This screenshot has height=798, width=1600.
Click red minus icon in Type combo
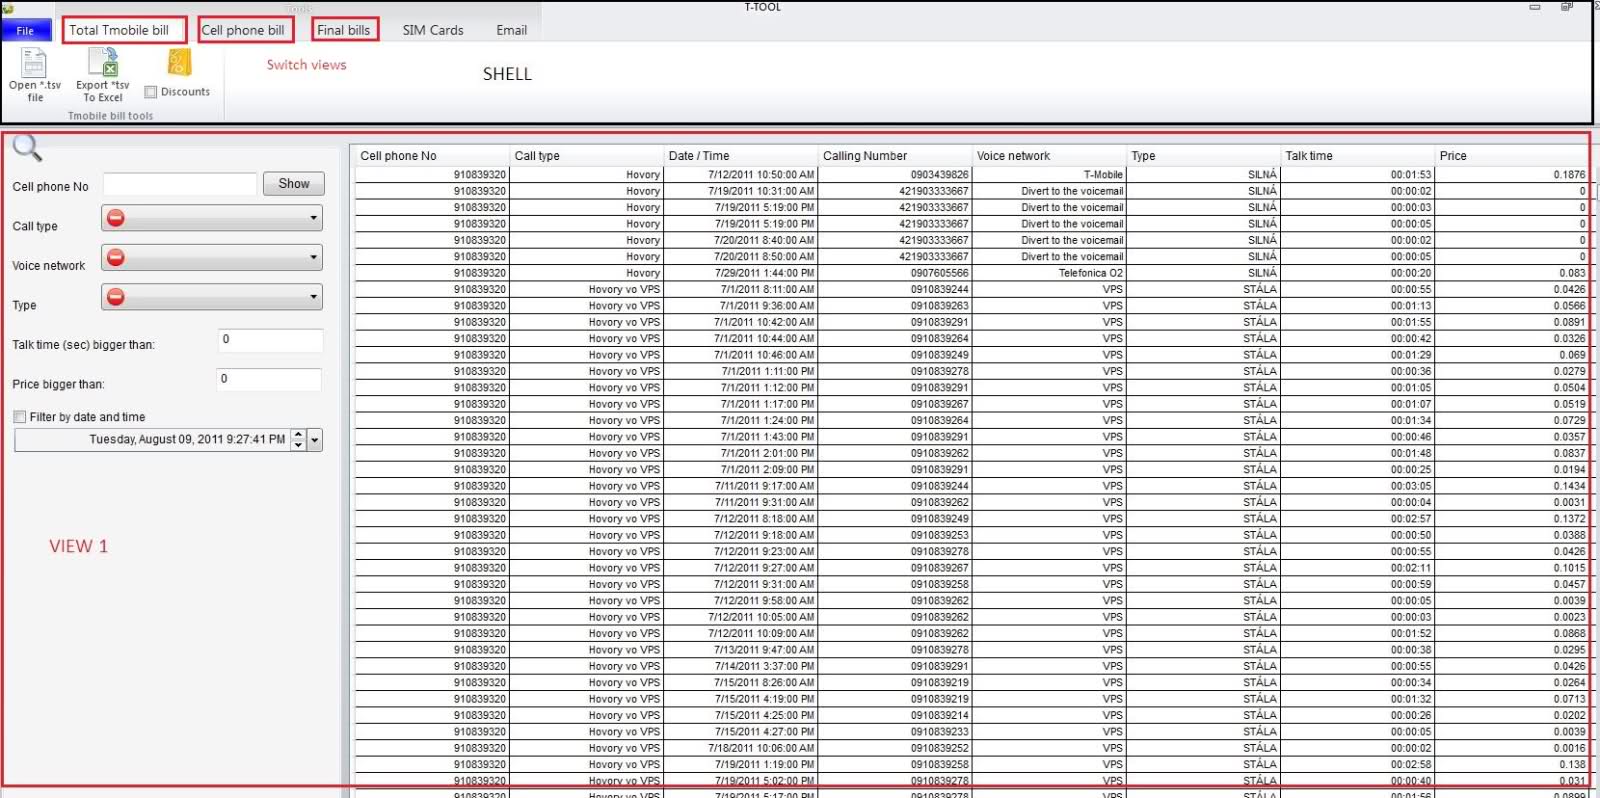[x=116, y=297]
